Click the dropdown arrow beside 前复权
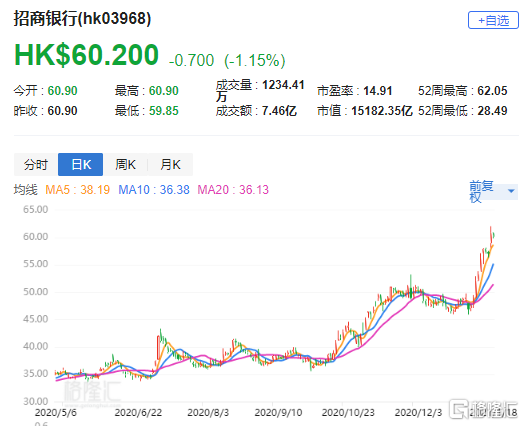 point(511,191)
